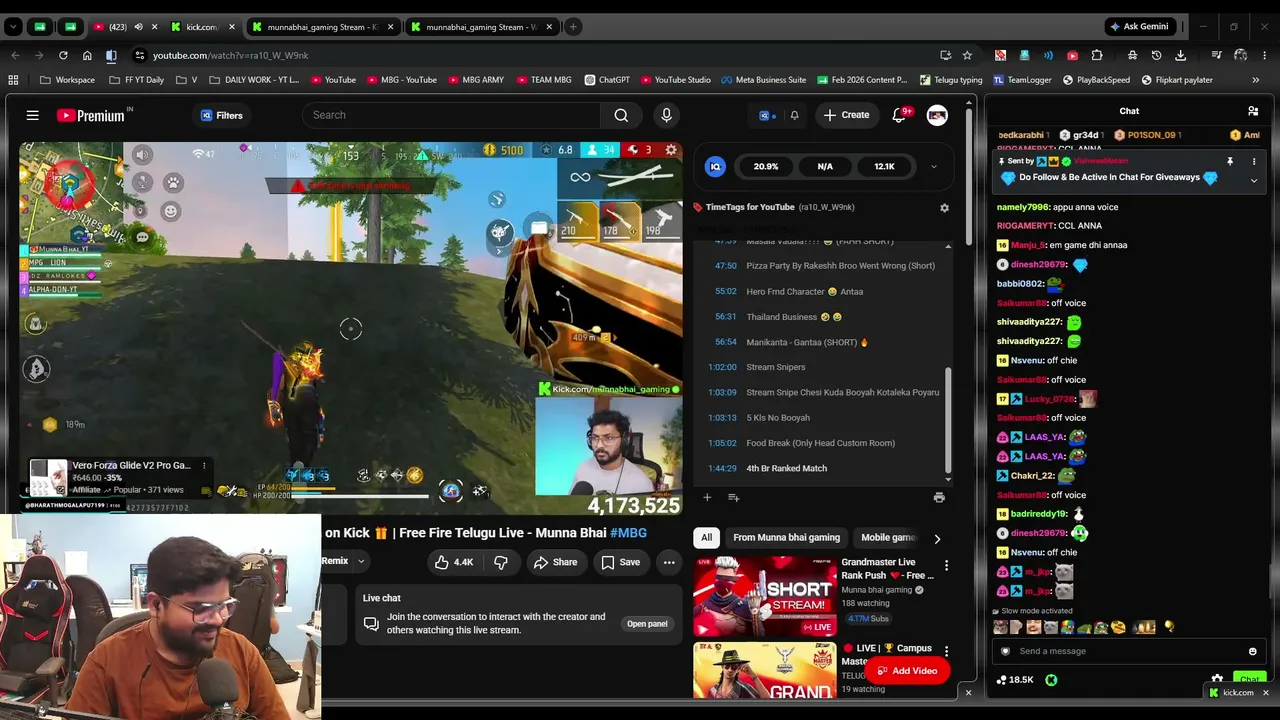Open the #MBG hashtag link
Screen dimensions: 1280x720
click(x=628, y=533)
